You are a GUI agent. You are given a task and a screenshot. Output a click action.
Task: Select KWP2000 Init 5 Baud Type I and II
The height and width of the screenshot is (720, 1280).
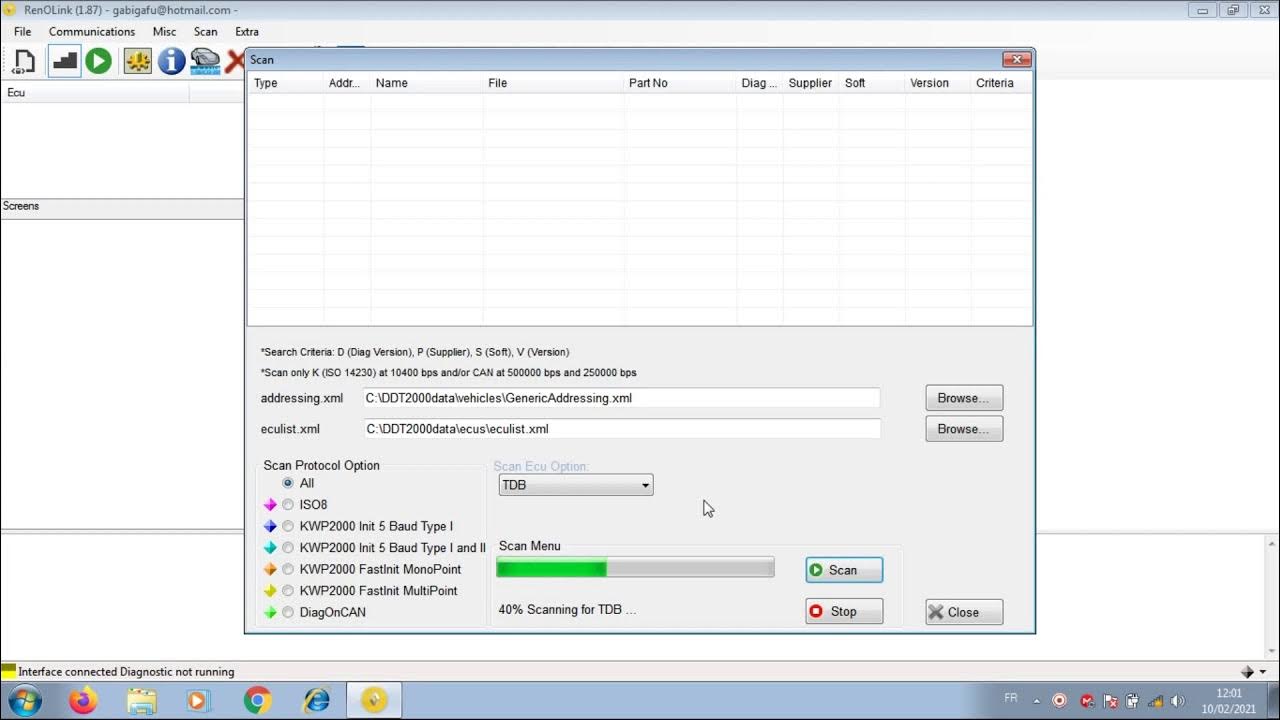(x=288, y=548)
